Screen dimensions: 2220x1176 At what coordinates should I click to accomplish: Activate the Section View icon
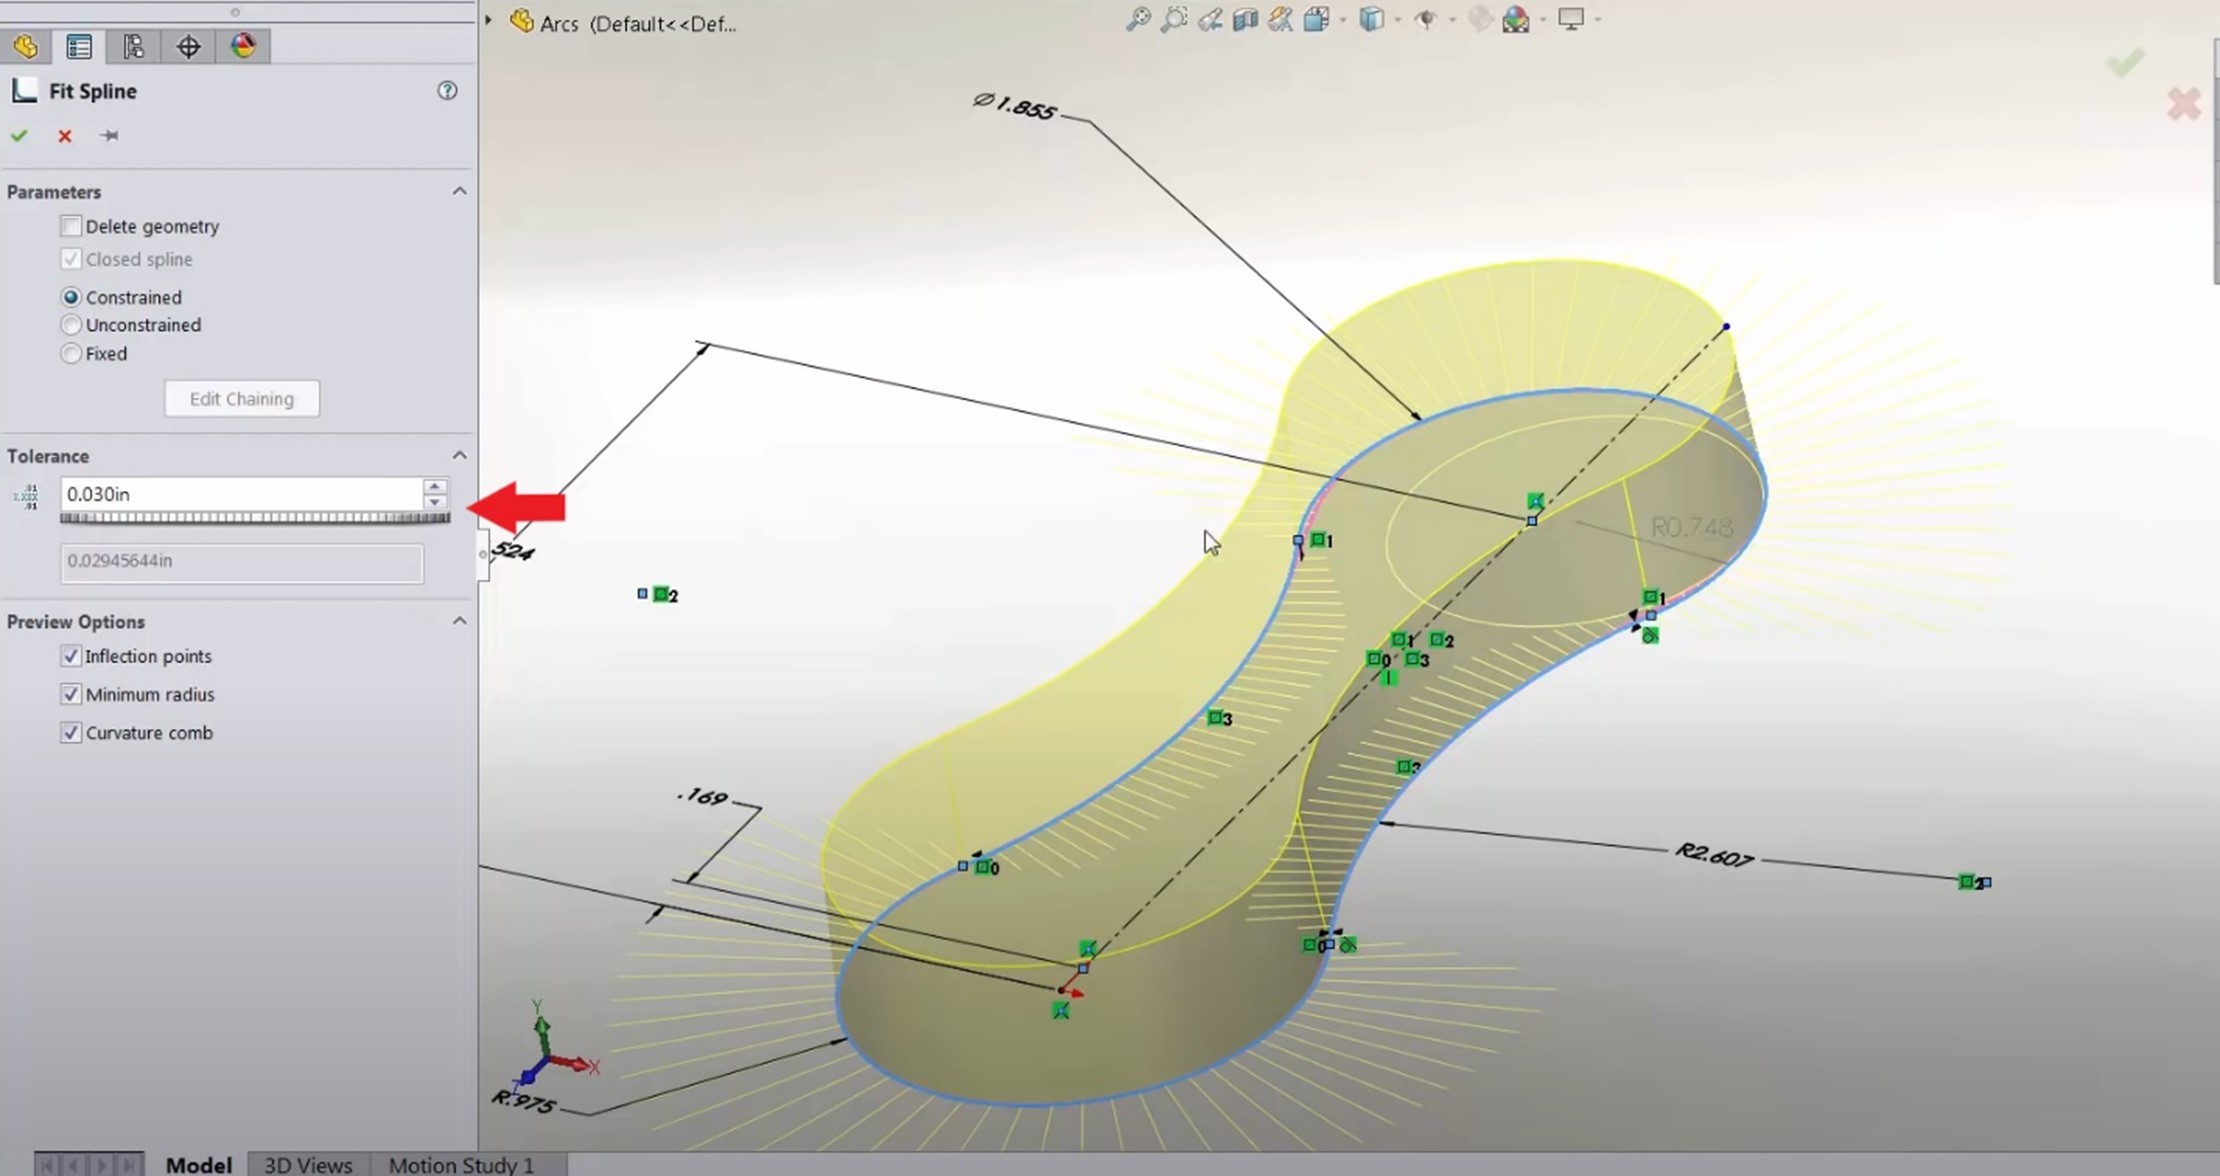pyautogui.click(x=1245, y=19)
